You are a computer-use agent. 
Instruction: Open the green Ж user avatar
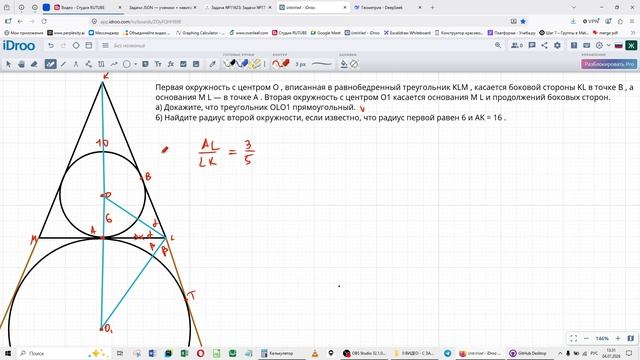(x=631, y=45)
